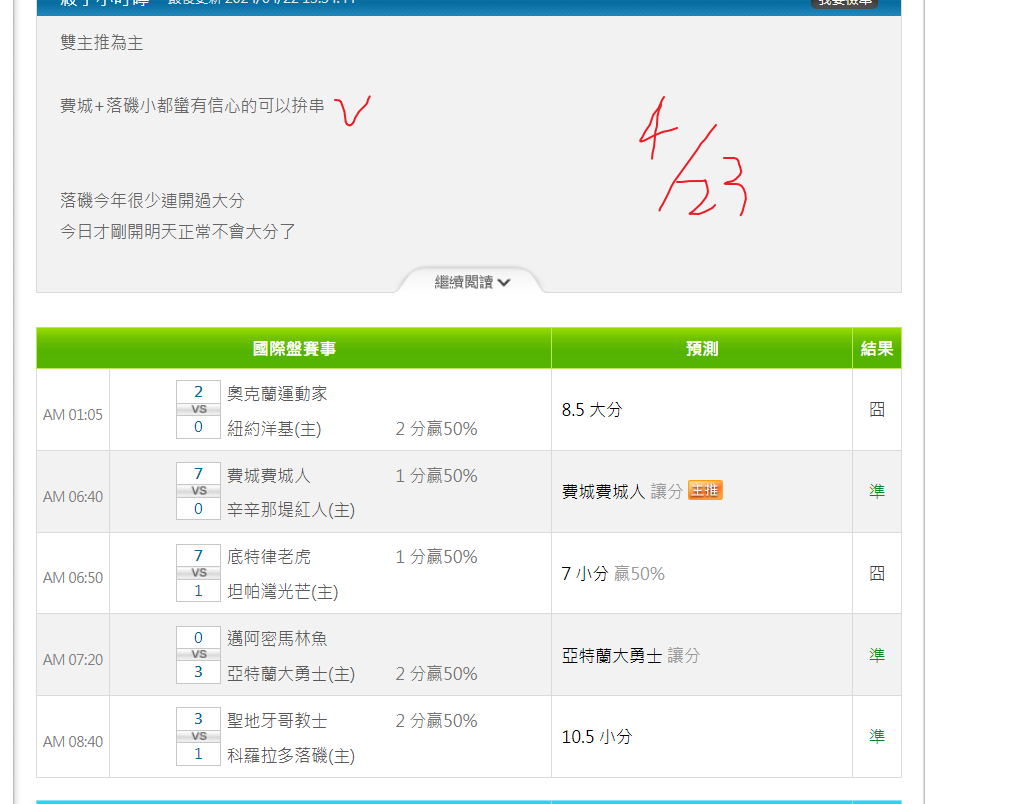Viewport: 1010px width, 804px height.
Task: Expand the 繼續閱讀 section
Action: tap(472, 282)
